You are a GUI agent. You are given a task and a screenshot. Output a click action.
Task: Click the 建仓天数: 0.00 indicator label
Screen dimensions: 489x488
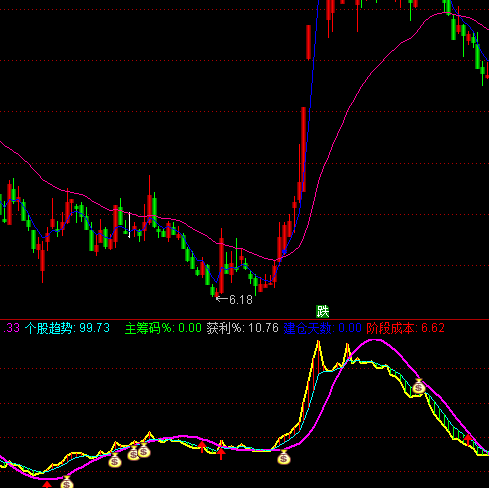coord(323,328)
